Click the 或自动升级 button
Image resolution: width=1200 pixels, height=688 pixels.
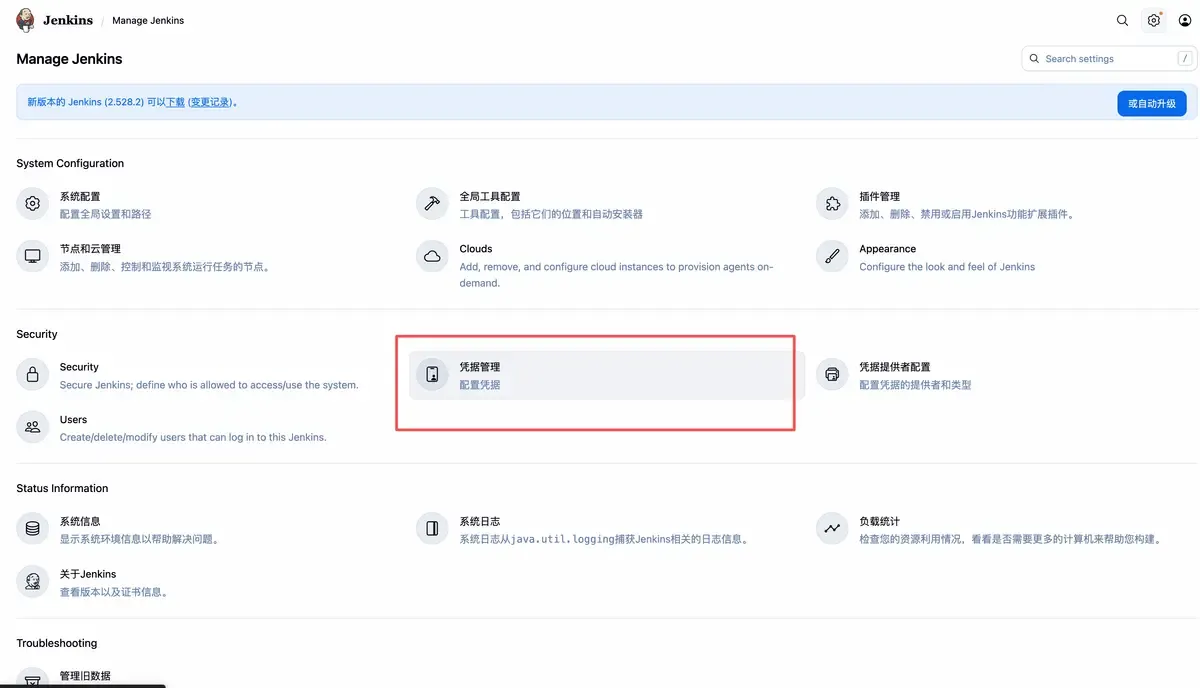[1151, 103]
